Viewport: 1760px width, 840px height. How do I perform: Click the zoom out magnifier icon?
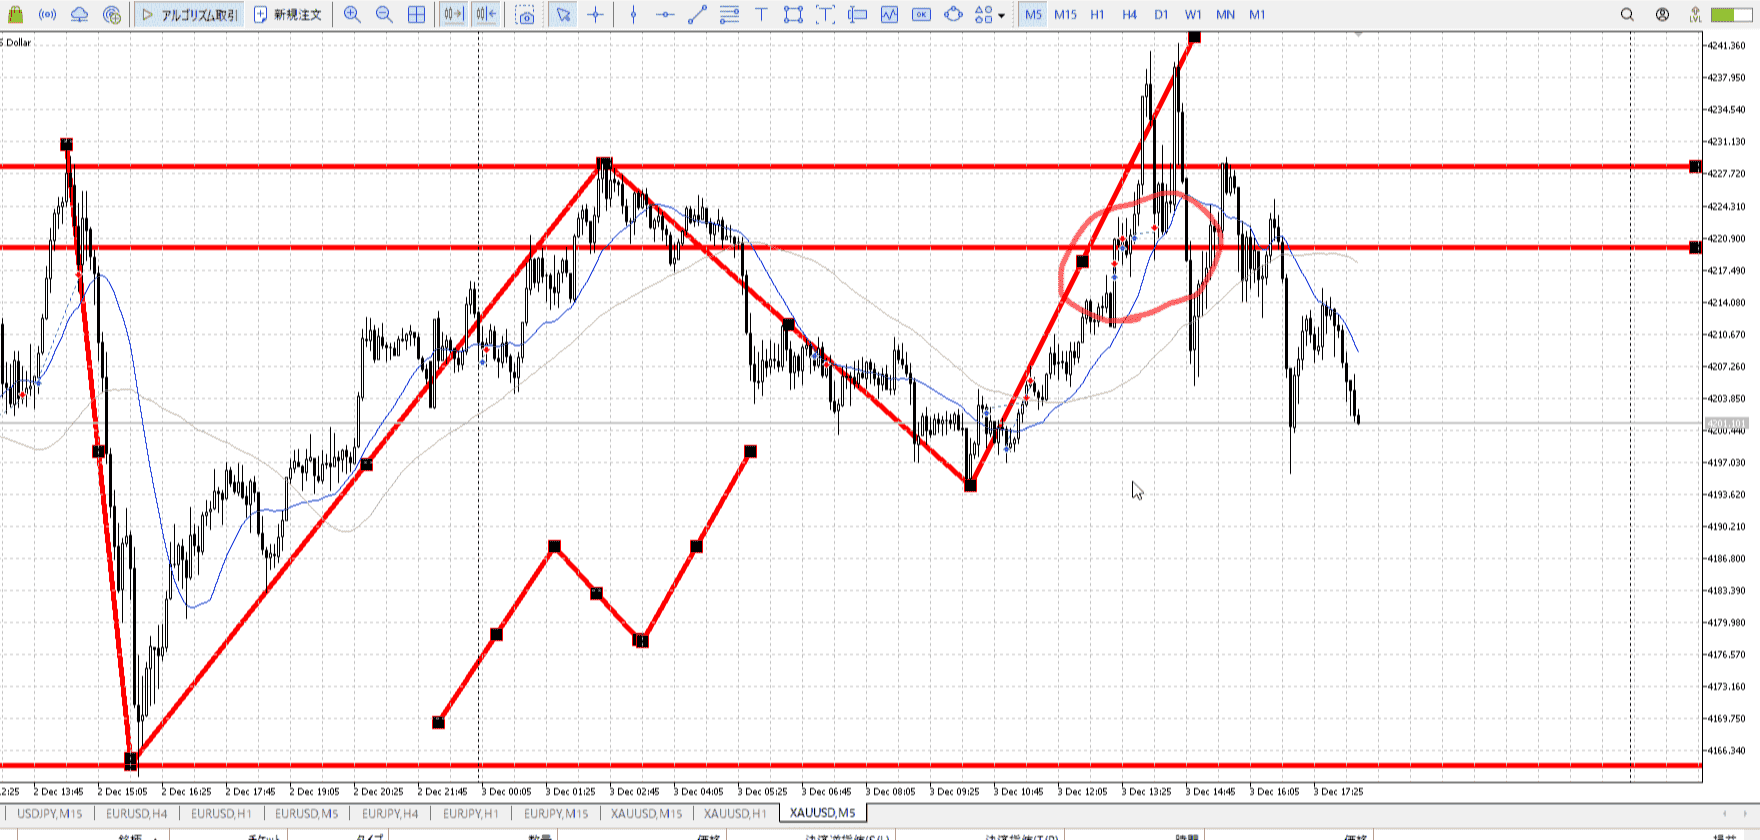tap(384, 15)
